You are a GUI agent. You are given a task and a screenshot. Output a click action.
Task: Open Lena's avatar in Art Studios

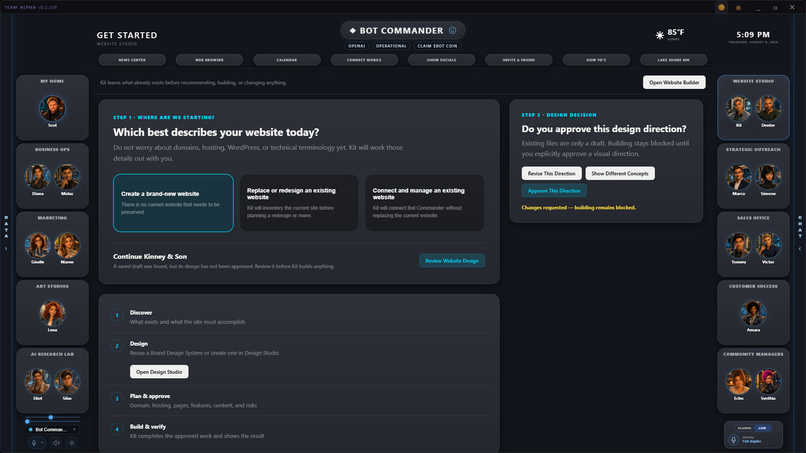[x=52, y=313]
